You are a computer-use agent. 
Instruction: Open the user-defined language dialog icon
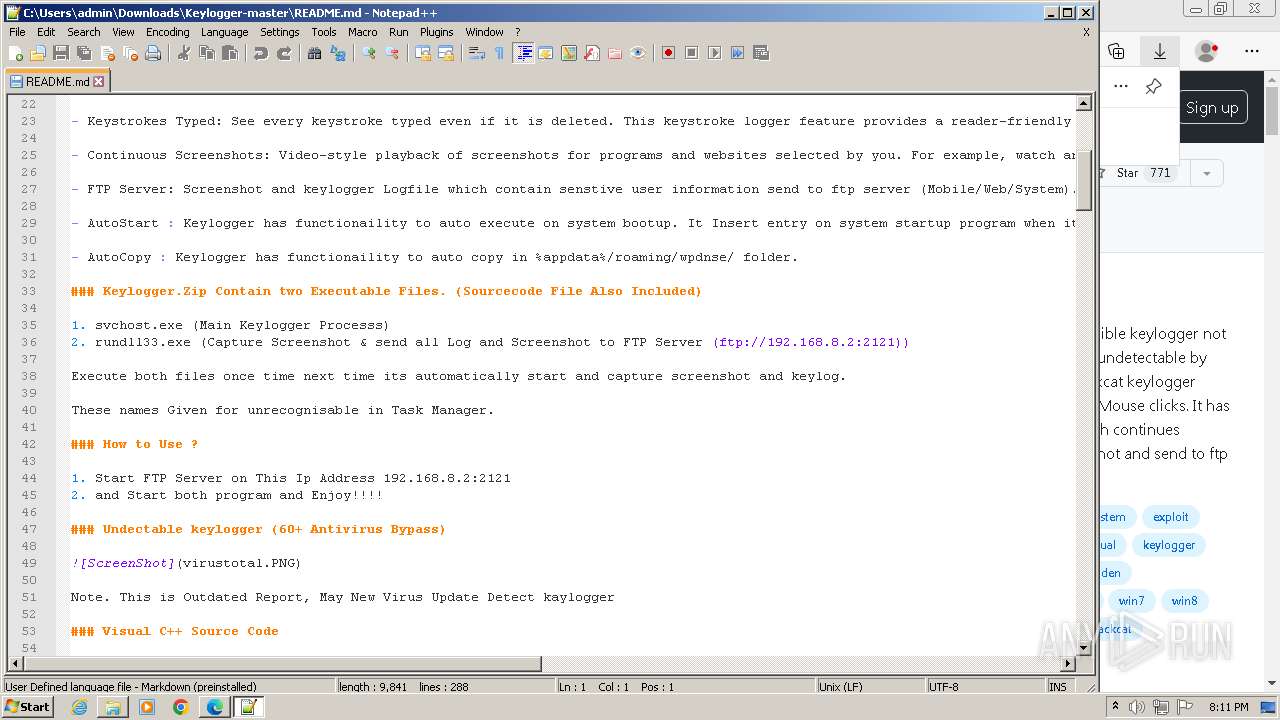tap(545, 53)
